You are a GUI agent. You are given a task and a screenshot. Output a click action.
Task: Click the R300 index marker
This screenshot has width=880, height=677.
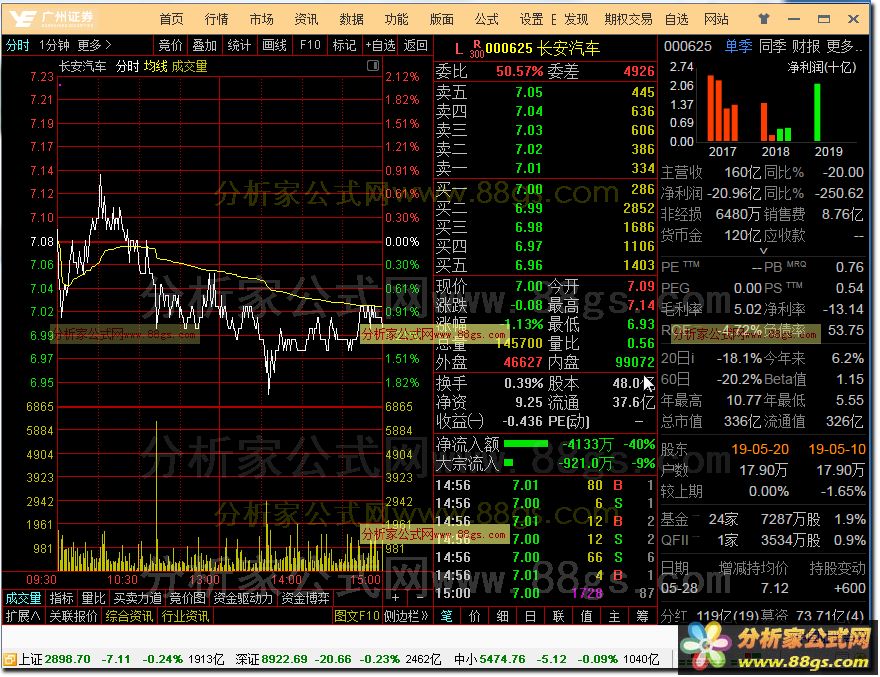coord(476,49)
